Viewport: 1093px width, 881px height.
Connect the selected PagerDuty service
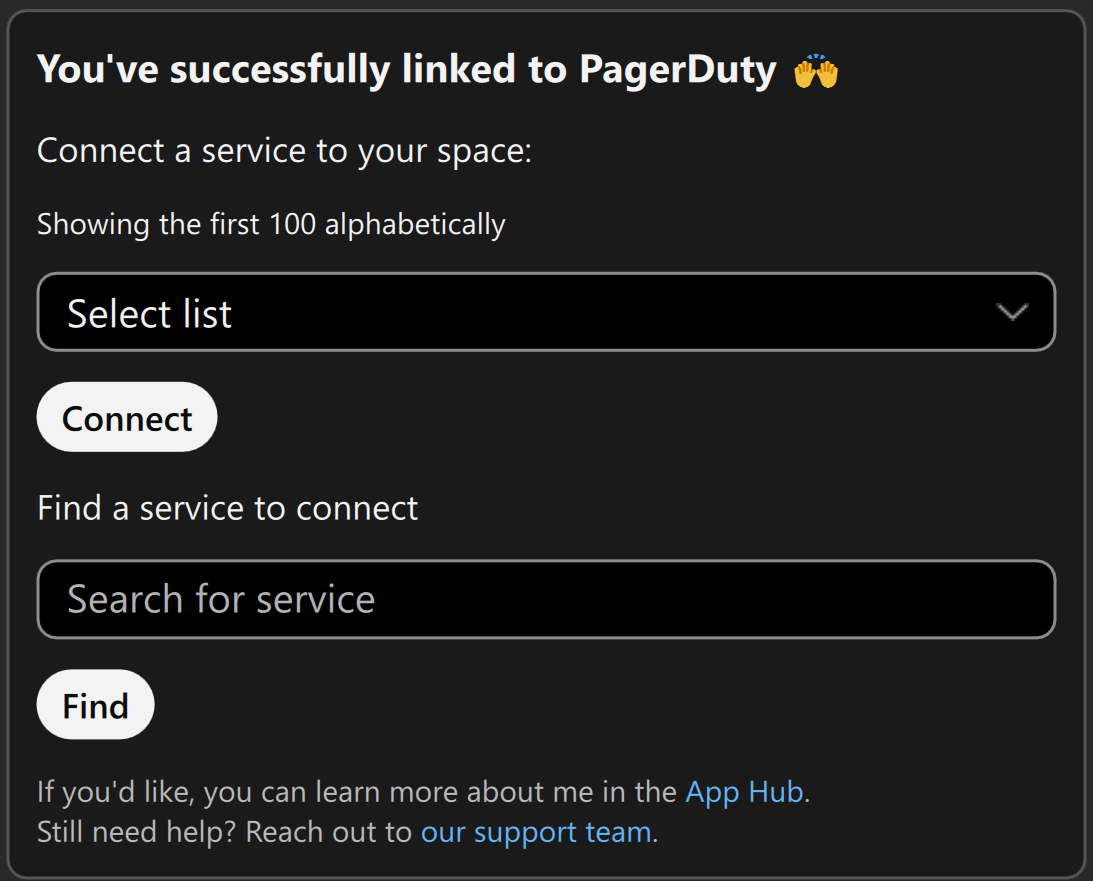(127, 417)
